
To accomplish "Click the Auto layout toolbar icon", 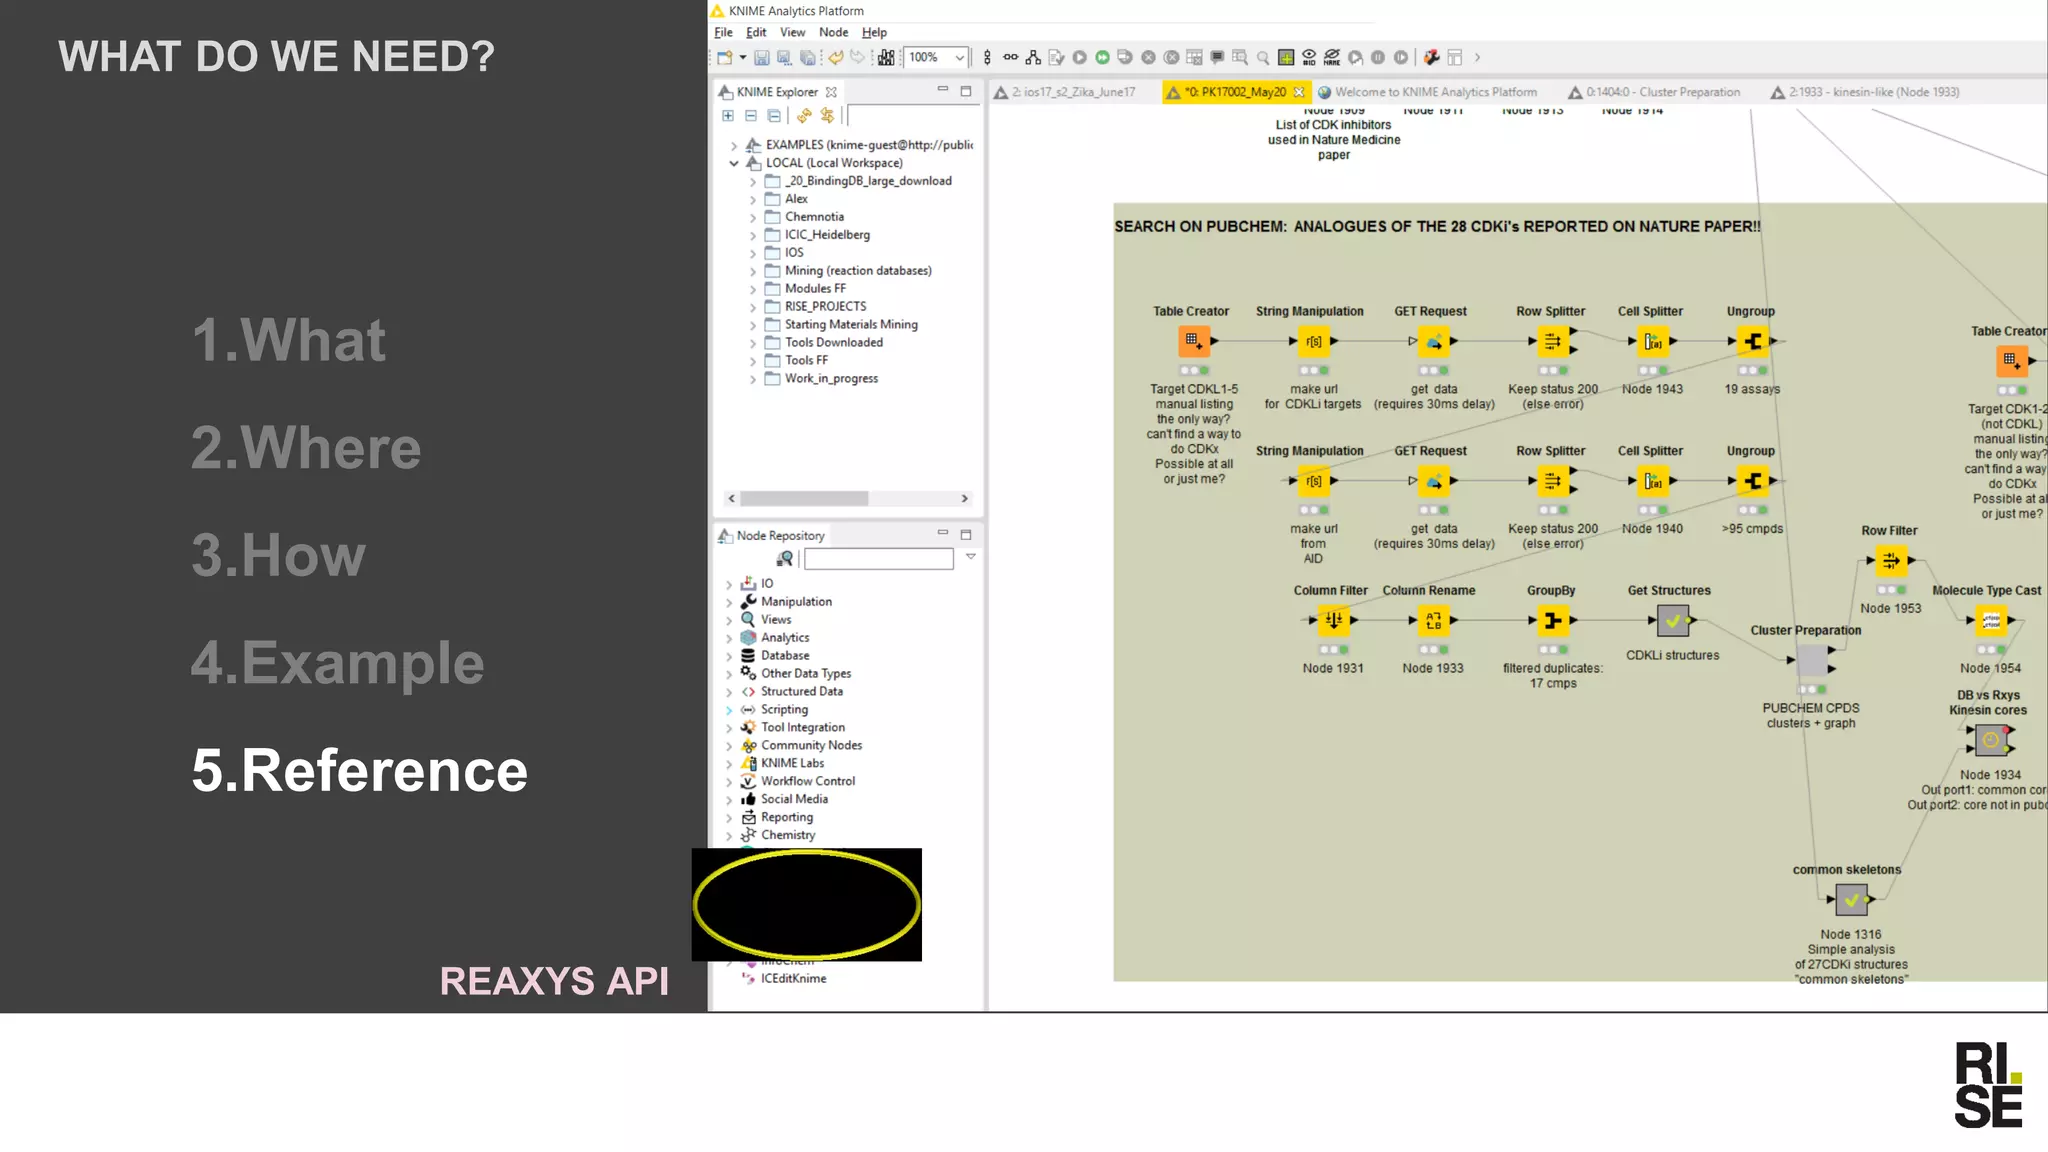I will [1033, 58].
